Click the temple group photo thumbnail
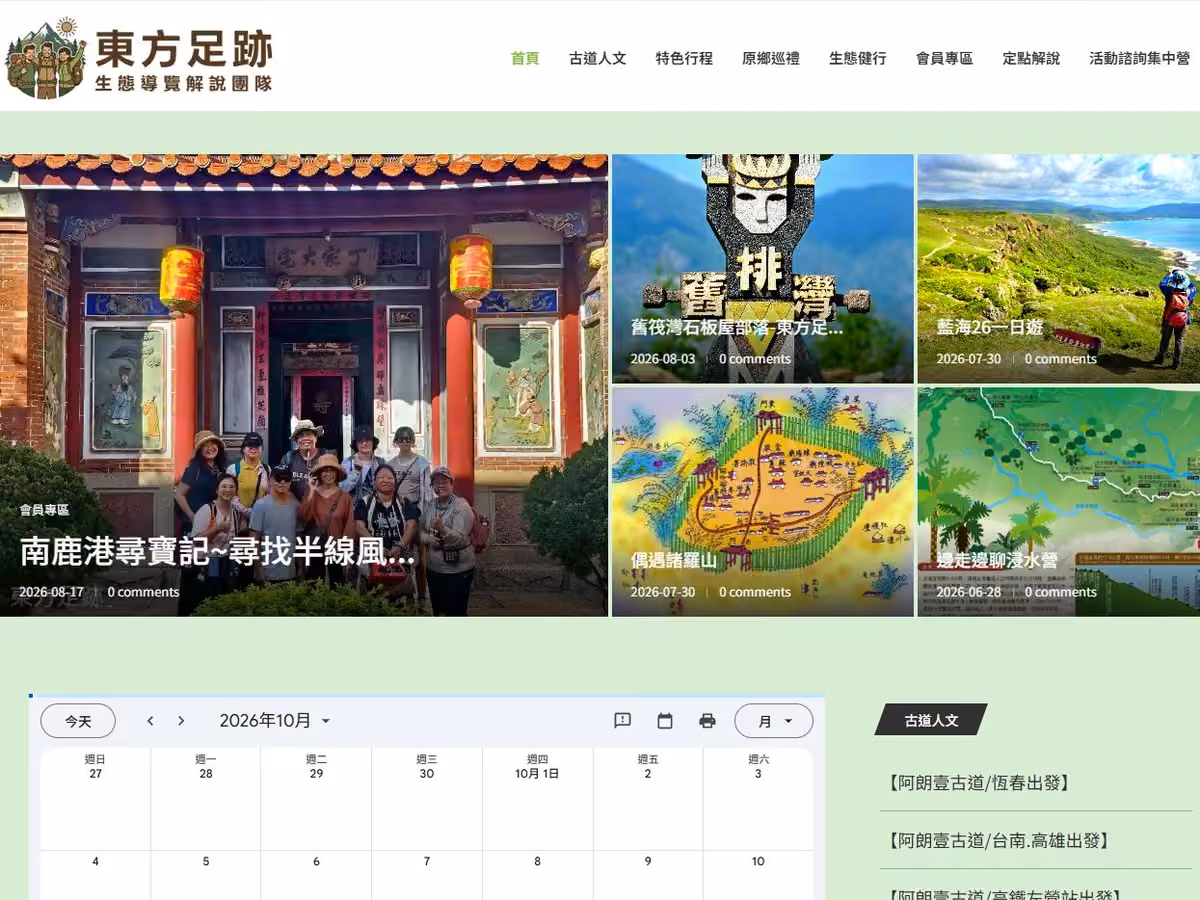This screenshot has width=1200, height=900. [x=304, y=385]
